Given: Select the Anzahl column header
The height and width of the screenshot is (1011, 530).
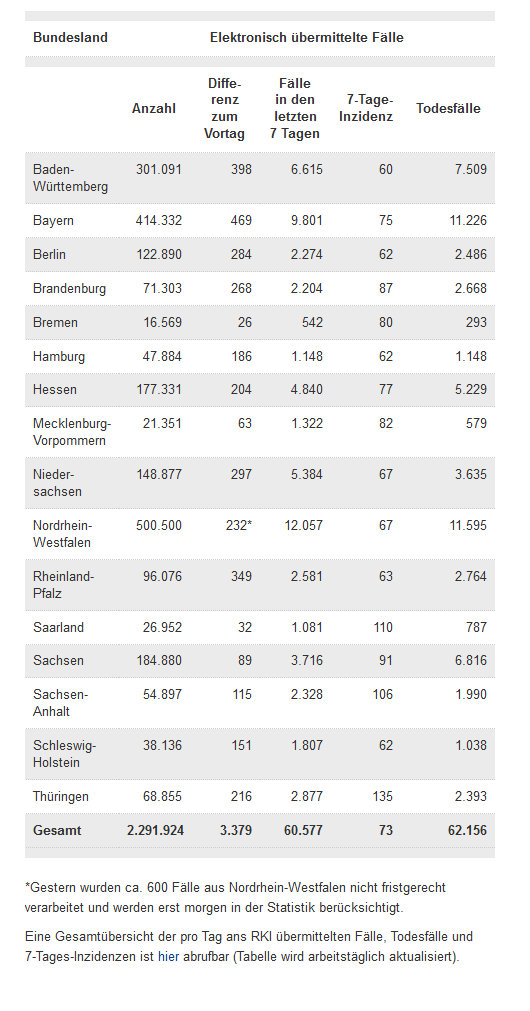Looking at the screenshot, I should 153,108.
